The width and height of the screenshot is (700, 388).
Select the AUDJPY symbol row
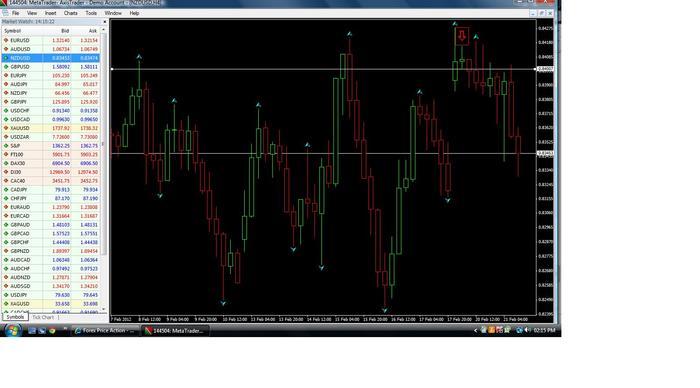click(51, 84)
